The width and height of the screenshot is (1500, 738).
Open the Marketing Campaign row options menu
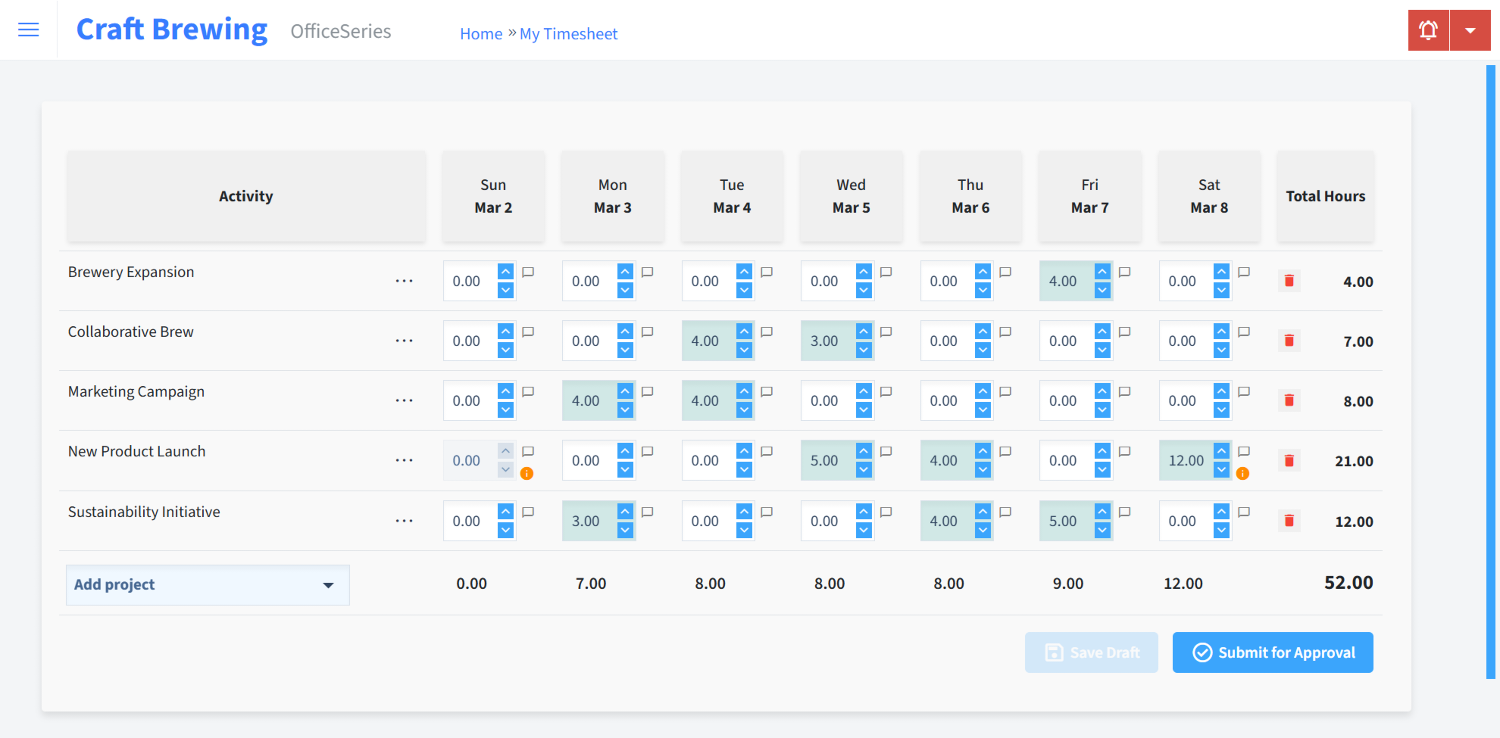[x=404, y=400]
